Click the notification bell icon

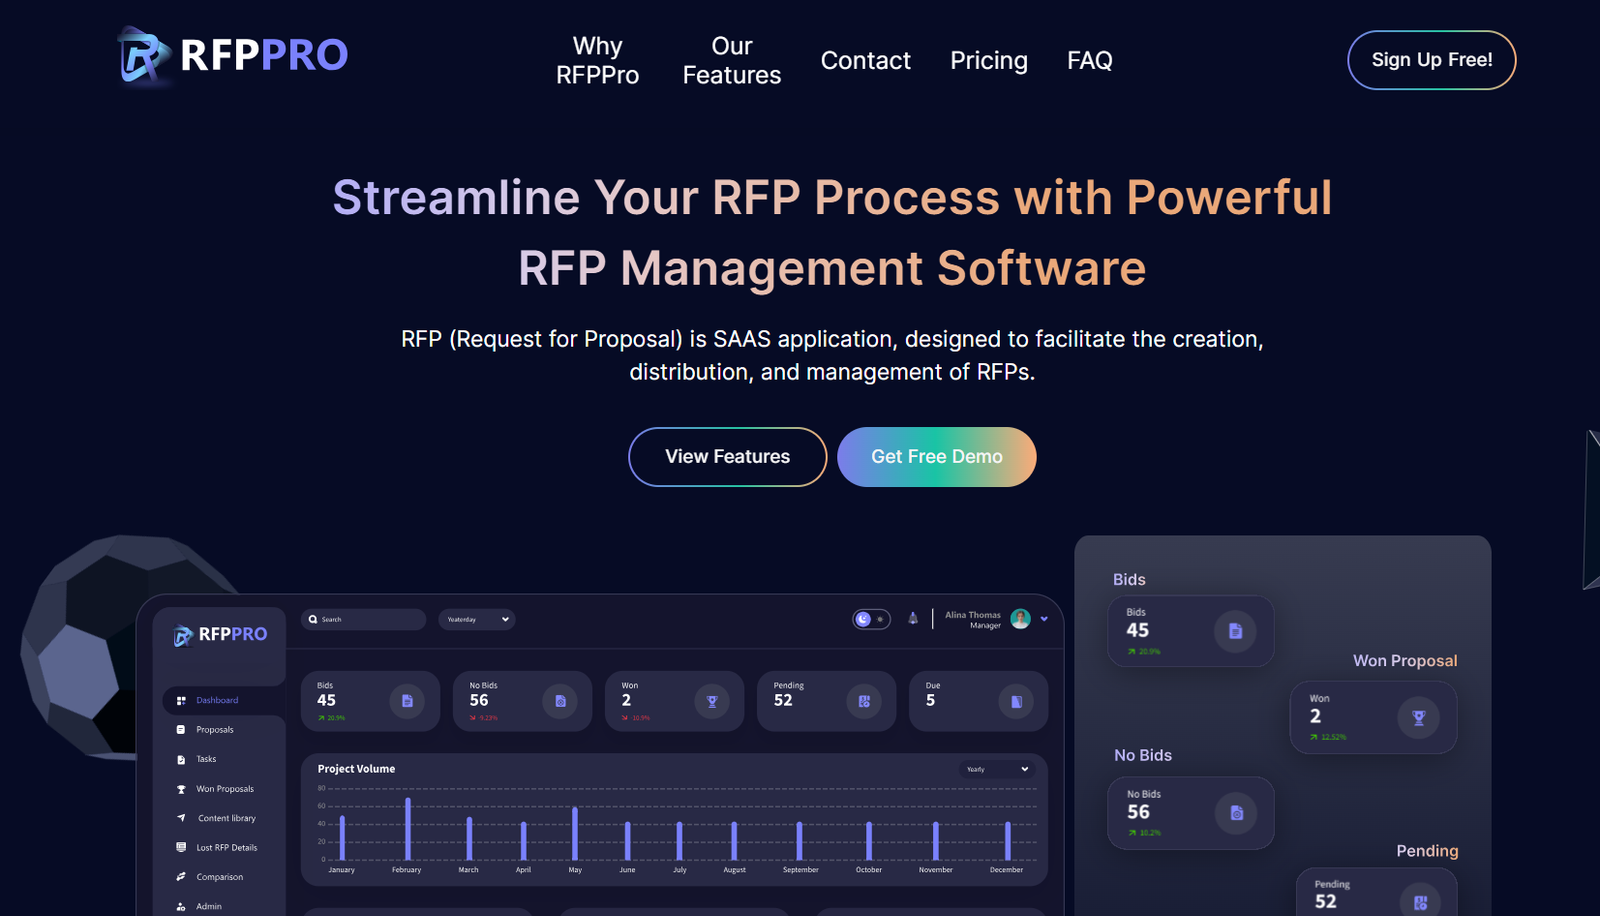coord(913,619)
